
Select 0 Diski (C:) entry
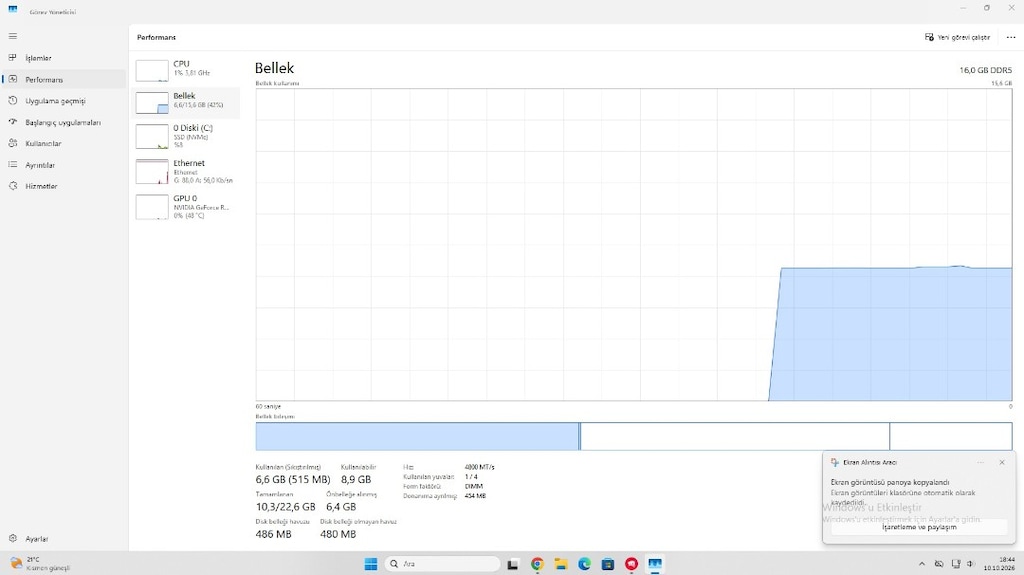pyautogui.click(x=185, y=137)
